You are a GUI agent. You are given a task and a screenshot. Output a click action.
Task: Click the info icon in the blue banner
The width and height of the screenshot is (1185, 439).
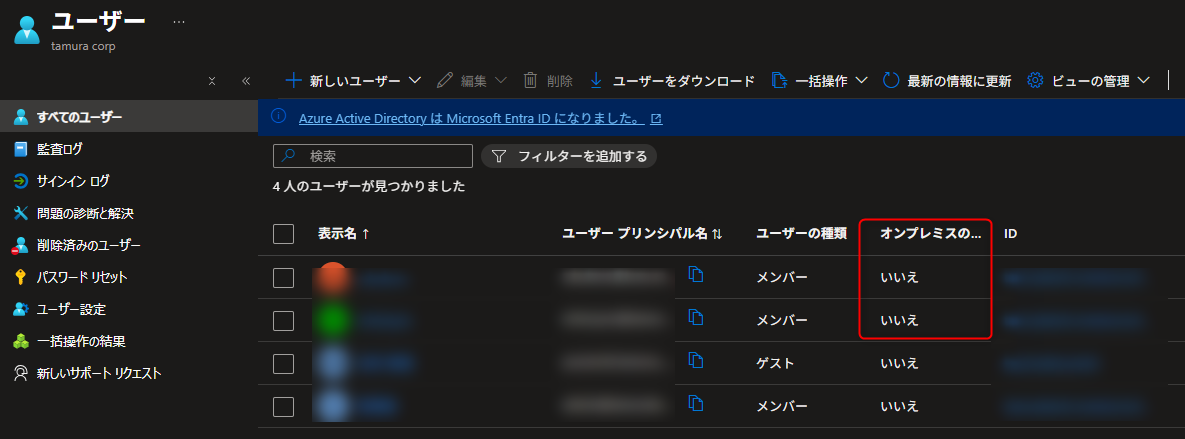[279, 117]
